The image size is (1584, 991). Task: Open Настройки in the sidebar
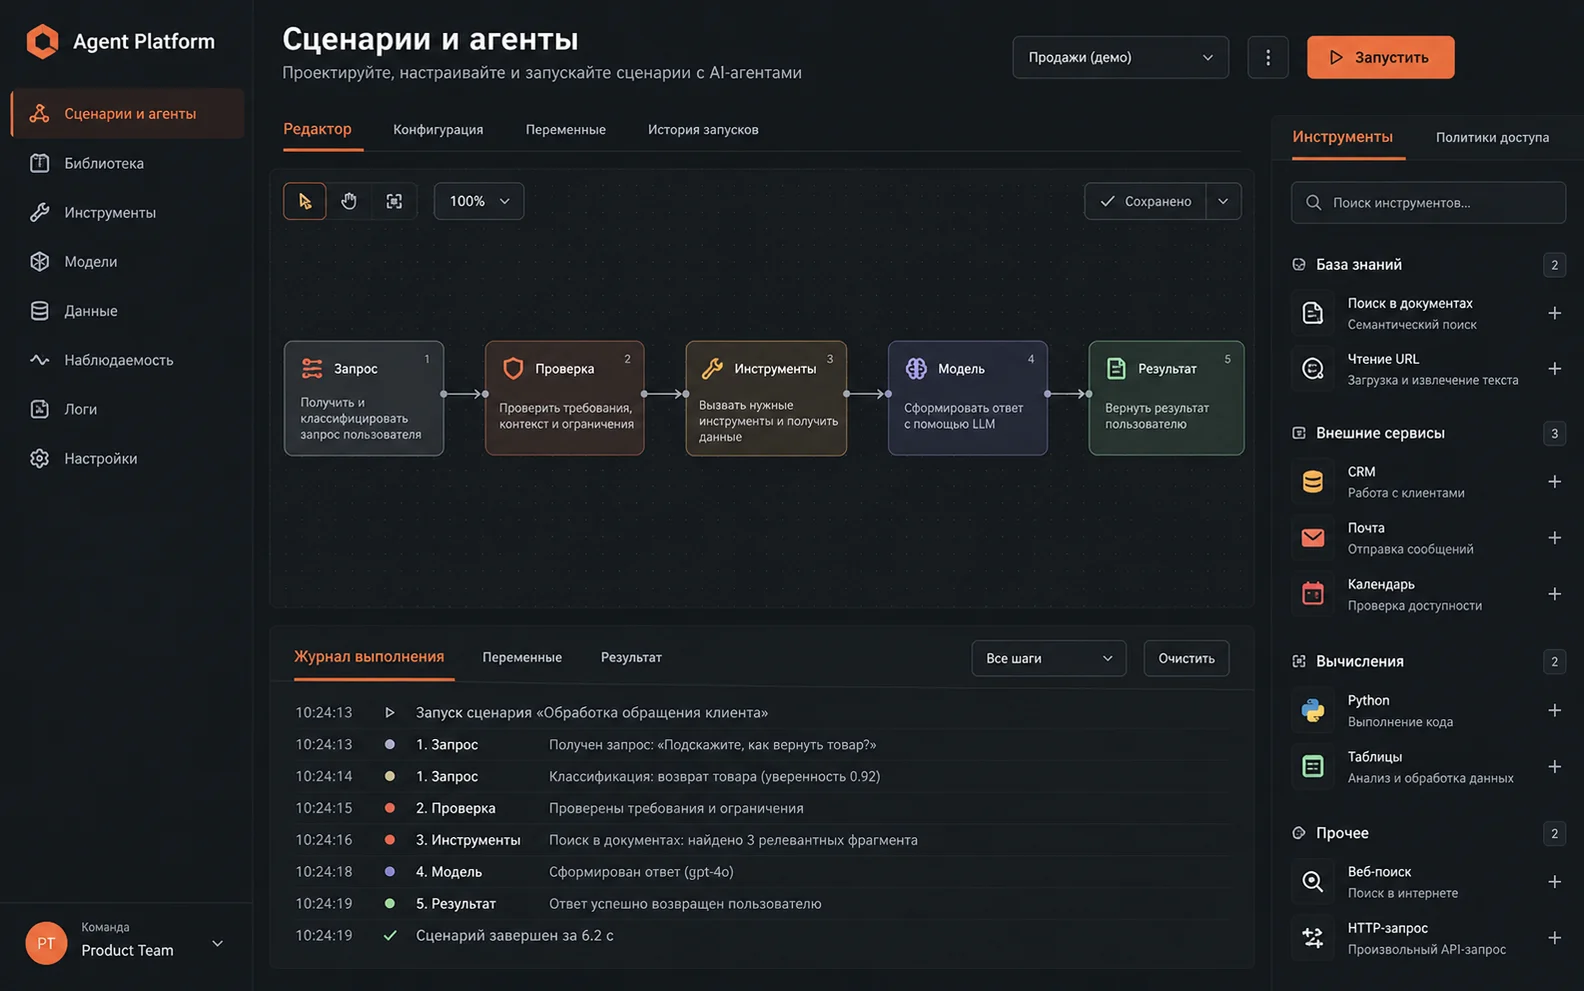point(127,458)
